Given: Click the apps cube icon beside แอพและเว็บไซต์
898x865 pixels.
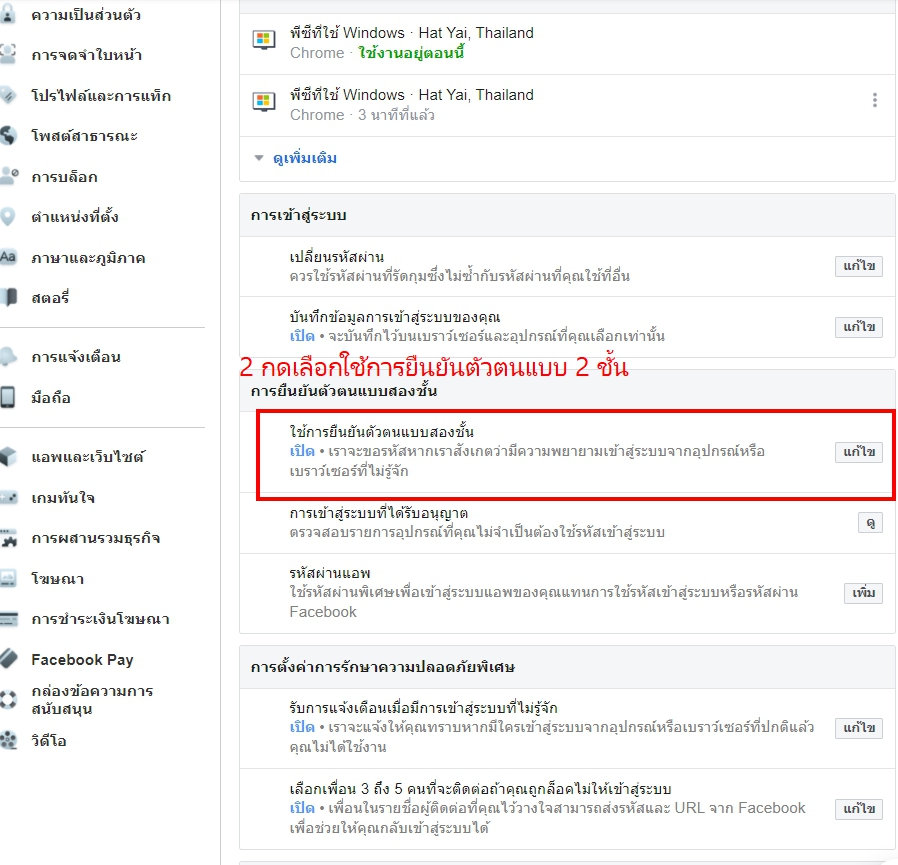Looking at the screenshot, I should (9, 456).
